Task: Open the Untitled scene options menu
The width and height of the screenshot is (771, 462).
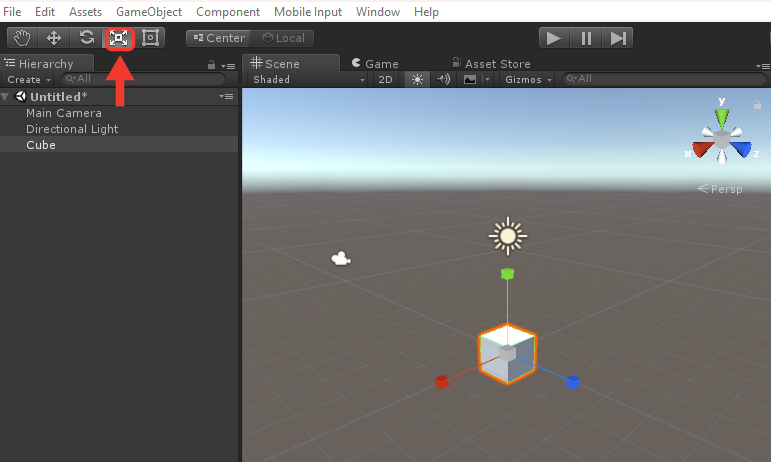Action: pos(226,96)
